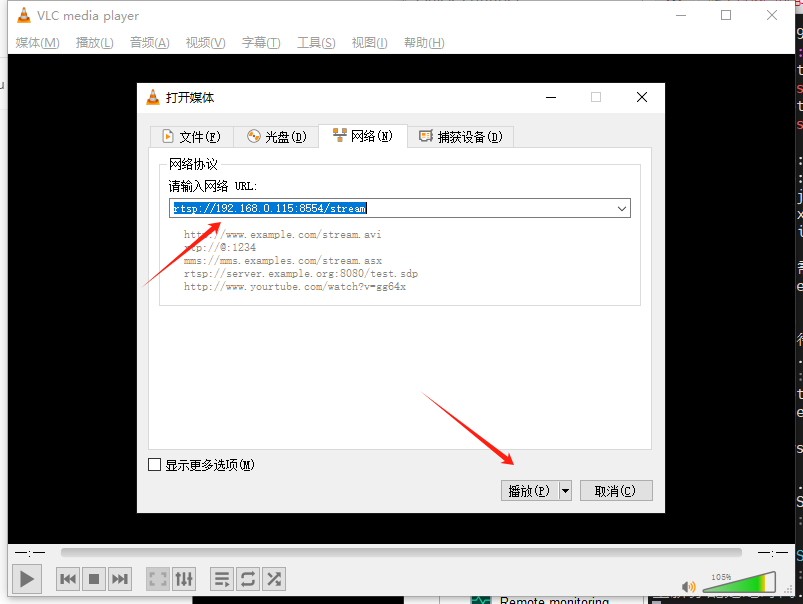803x604 pixels.
Task: Click the 播放 button in dialog
Action: click(528, 490)
